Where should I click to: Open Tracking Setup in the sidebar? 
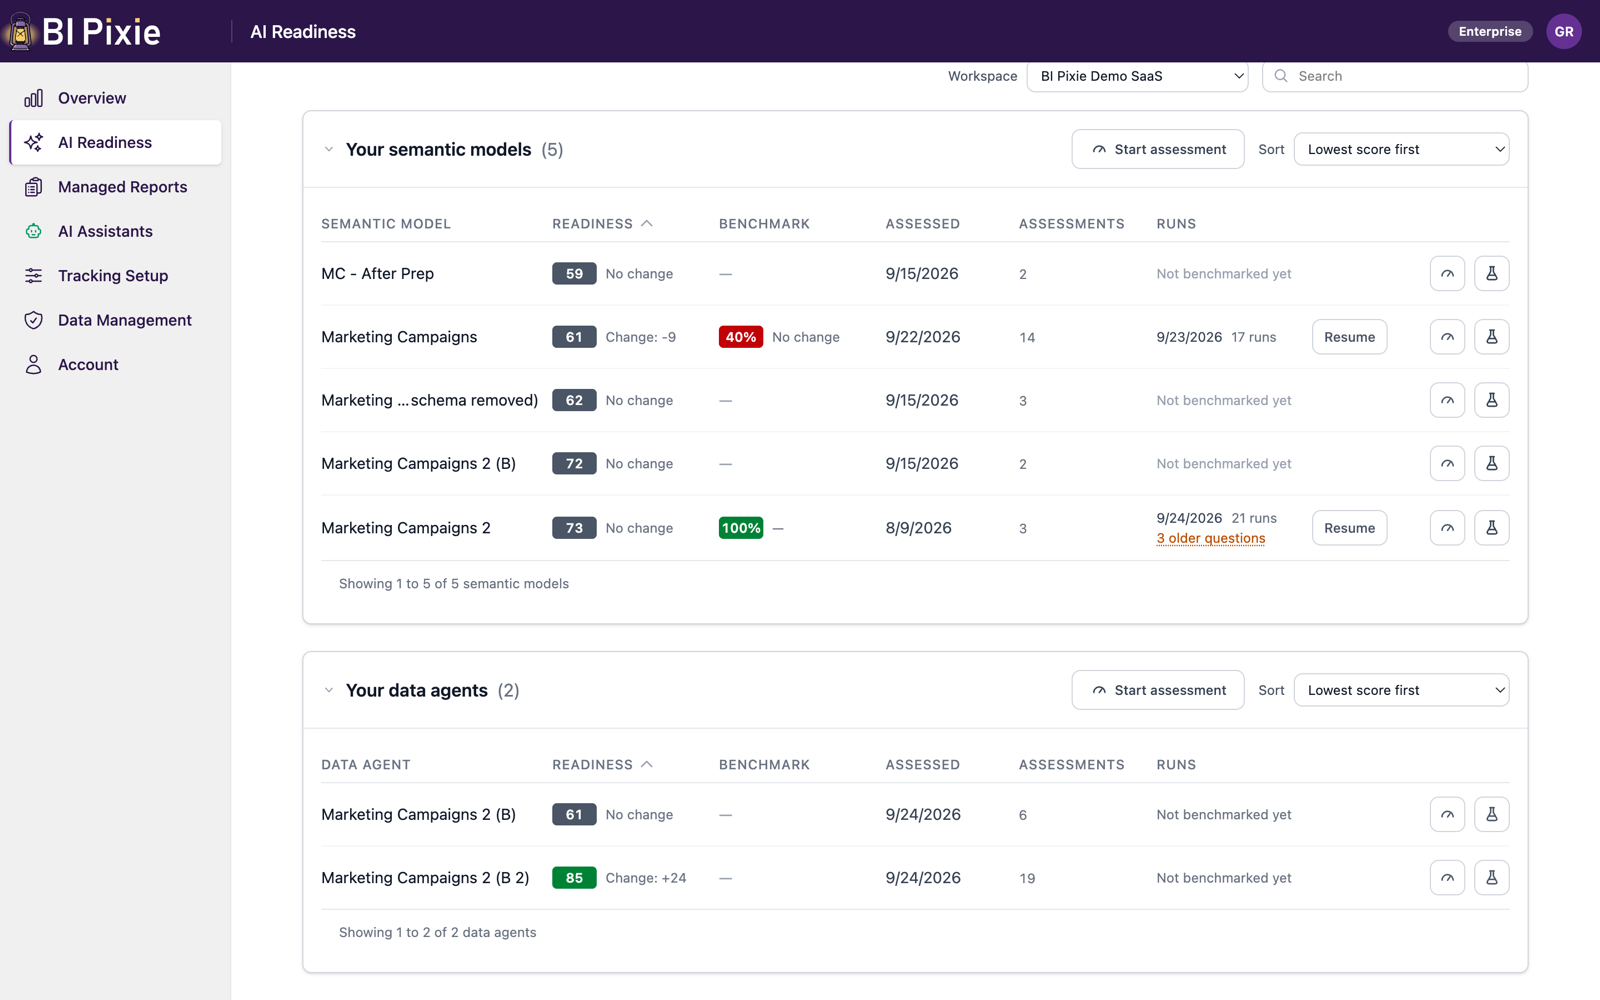point(116,276)
